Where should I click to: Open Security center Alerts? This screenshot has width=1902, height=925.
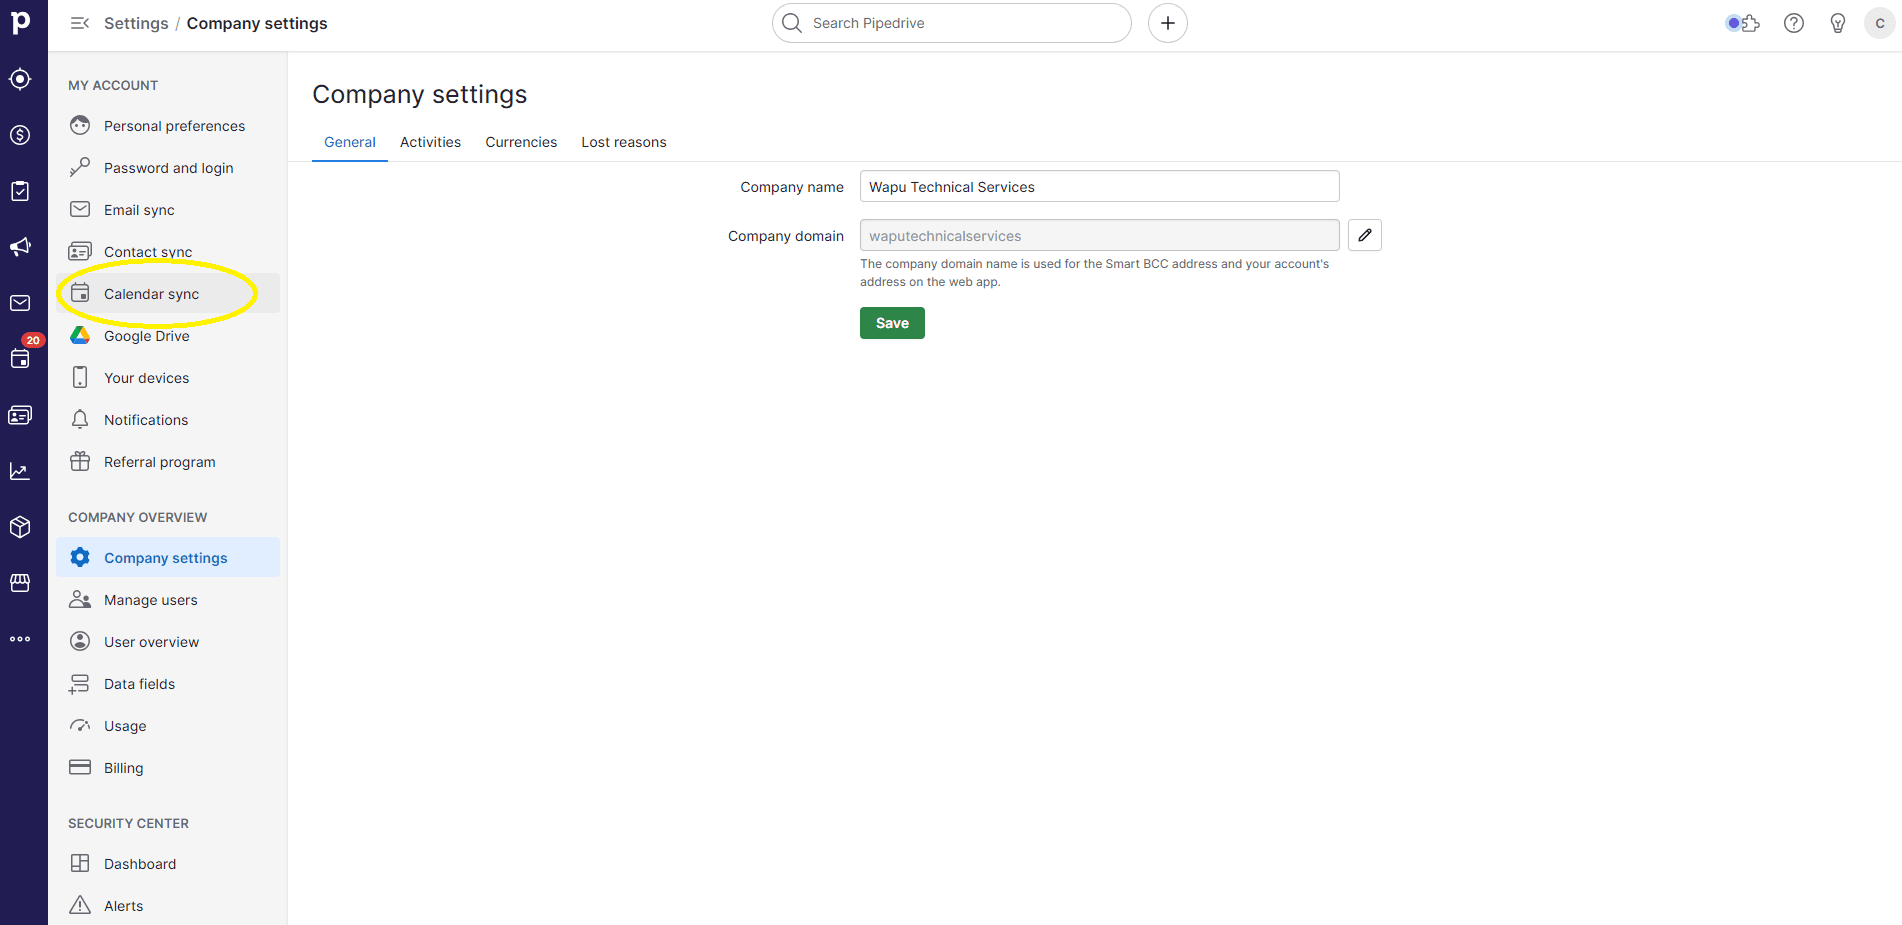tap(168, 906)
